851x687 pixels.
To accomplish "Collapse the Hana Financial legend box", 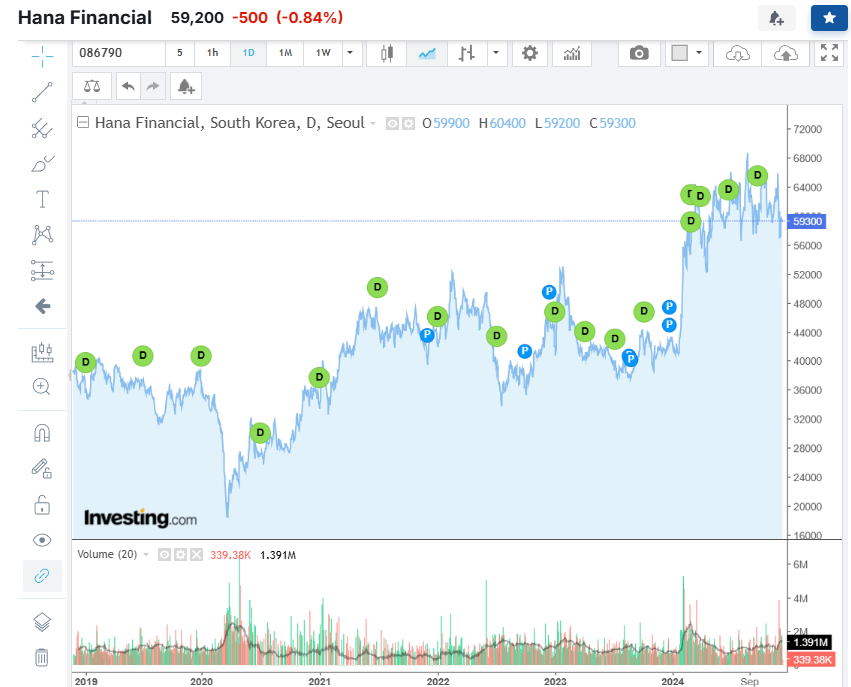I will coord(83,122).
